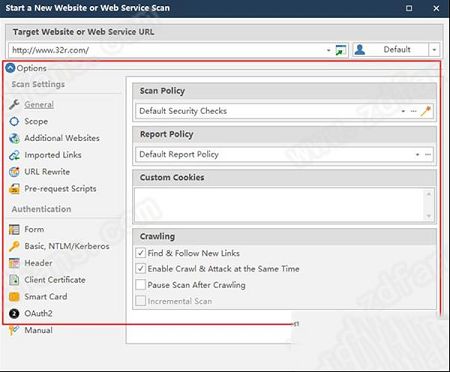Image resolution: width=450 pixels, height=372 pixels.
Task: Maximize the scan dialog window
Action: 409,8
